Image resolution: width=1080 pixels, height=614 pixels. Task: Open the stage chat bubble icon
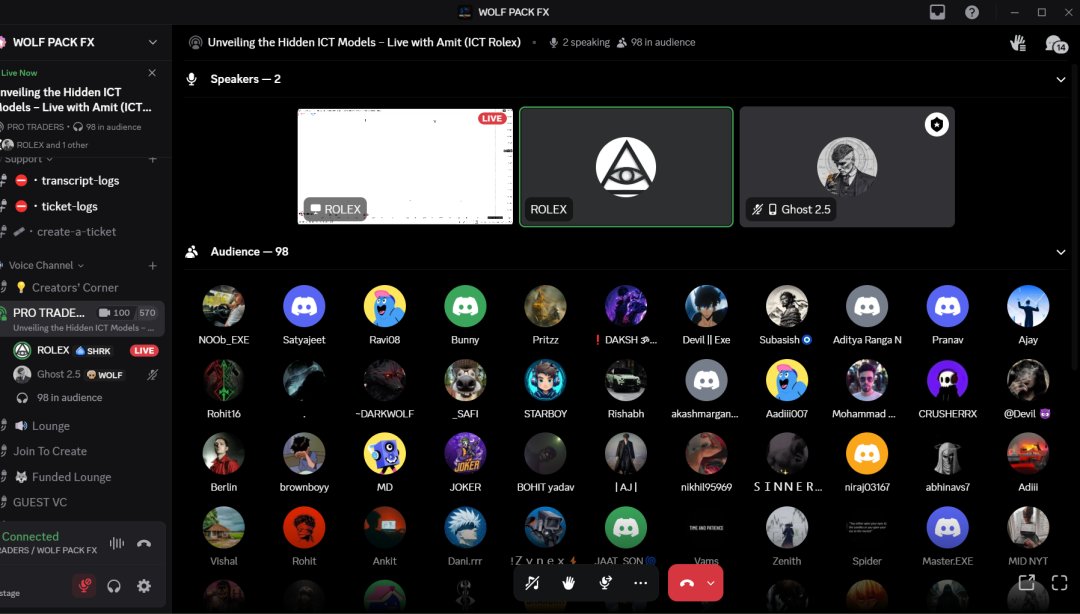click(x=1055, y=44)
